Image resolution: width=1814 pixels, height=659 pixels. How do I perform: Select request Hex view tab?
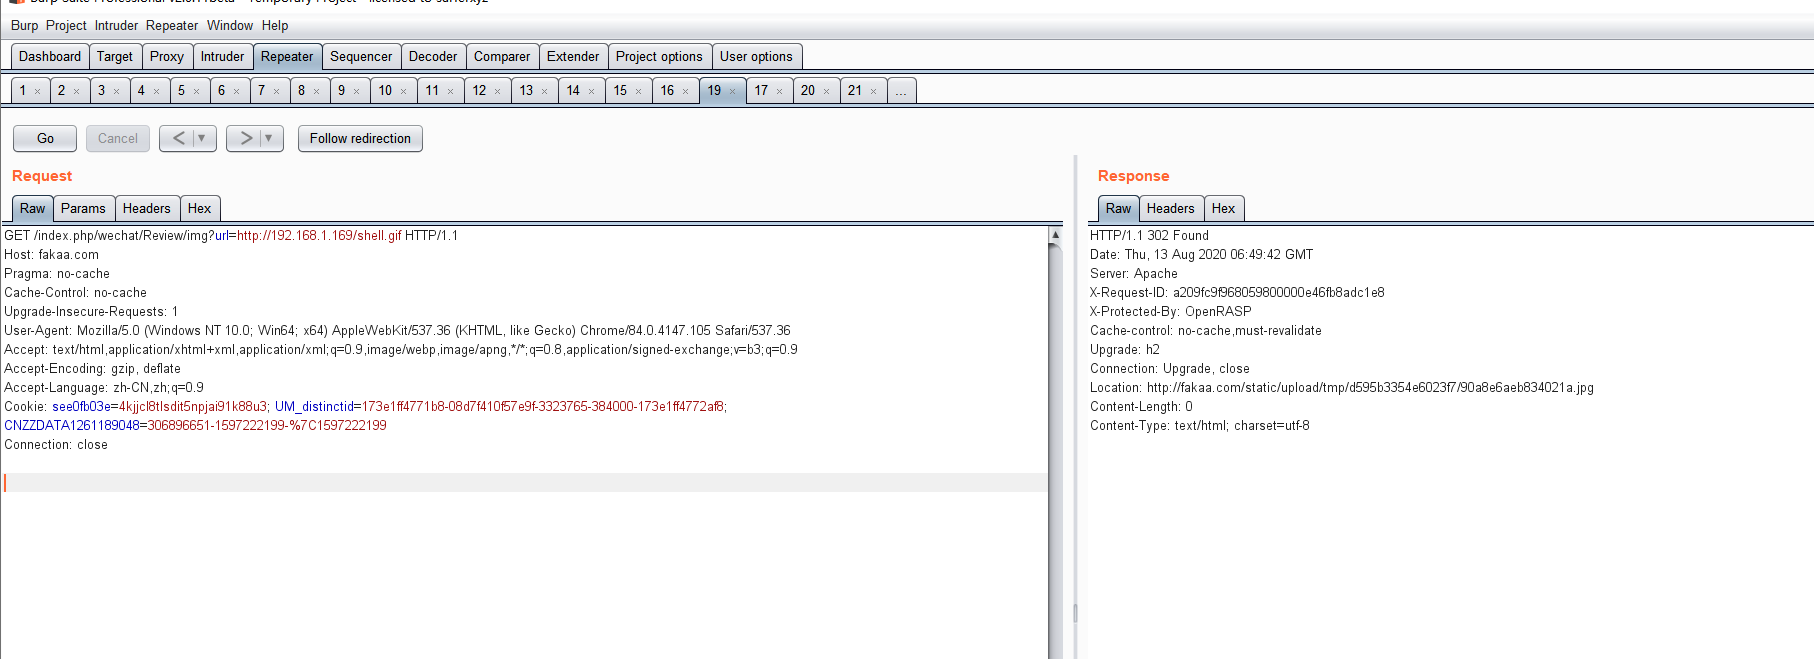click(x=200, y=208)
